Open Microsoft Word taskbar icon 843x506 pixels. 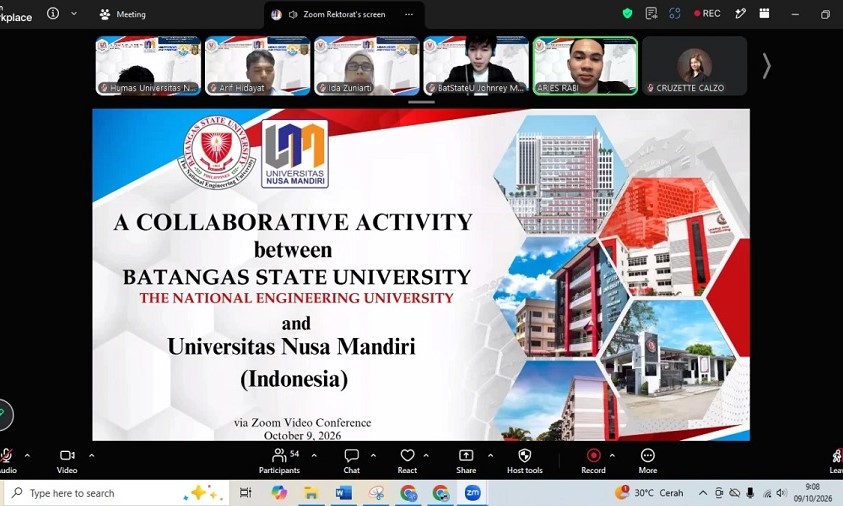click(x=343, y=493)
